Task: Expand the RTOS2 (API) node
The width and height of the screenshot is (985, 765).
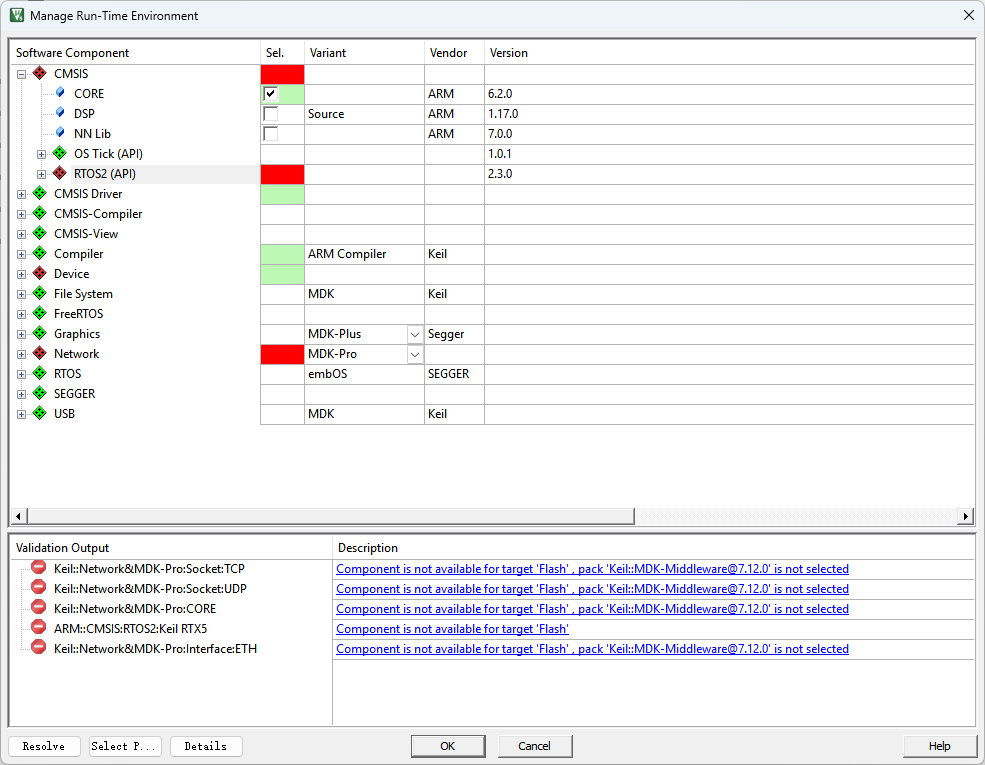Action: (41, 175)
